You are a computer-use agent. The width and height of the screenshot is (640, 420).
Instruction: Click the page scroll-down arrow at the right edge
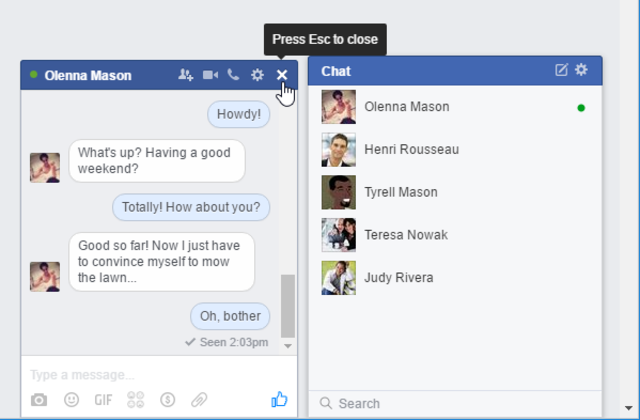click(x=629, y=408)
